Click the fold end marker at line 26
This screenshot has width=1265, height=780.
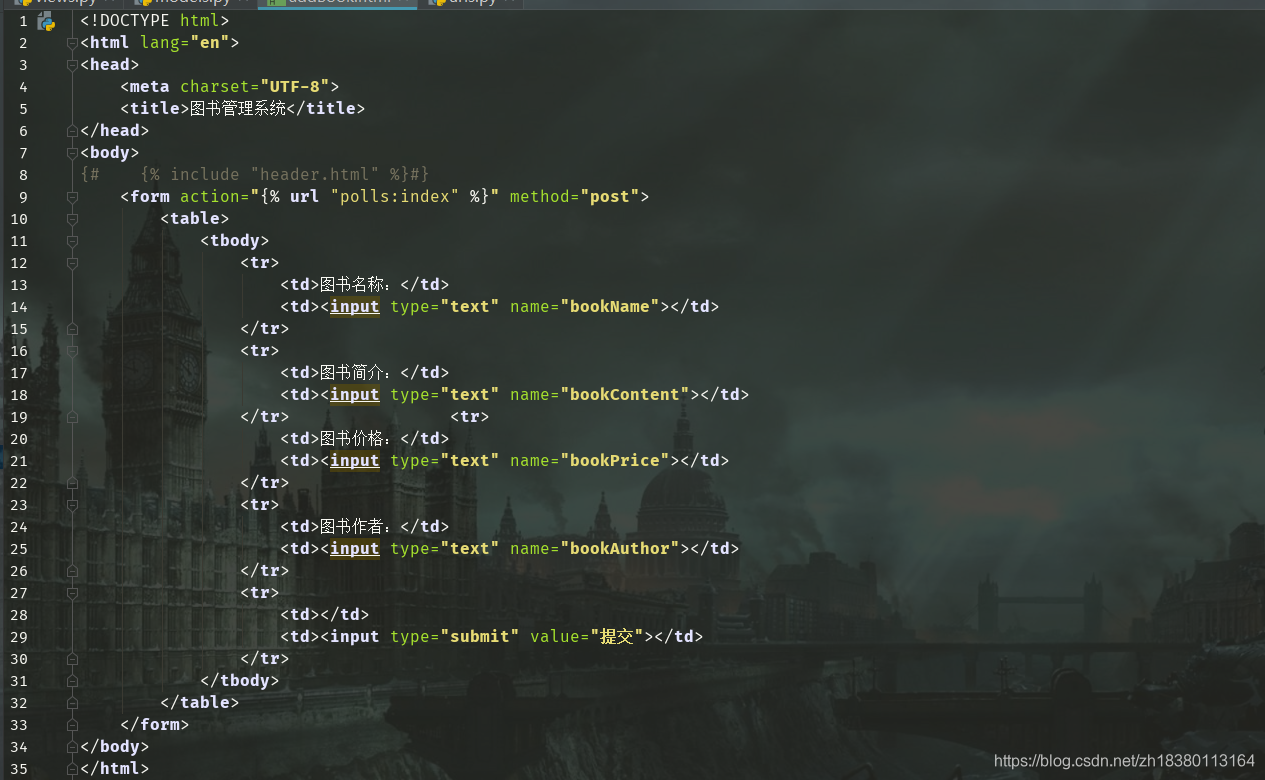pos(72,571)
